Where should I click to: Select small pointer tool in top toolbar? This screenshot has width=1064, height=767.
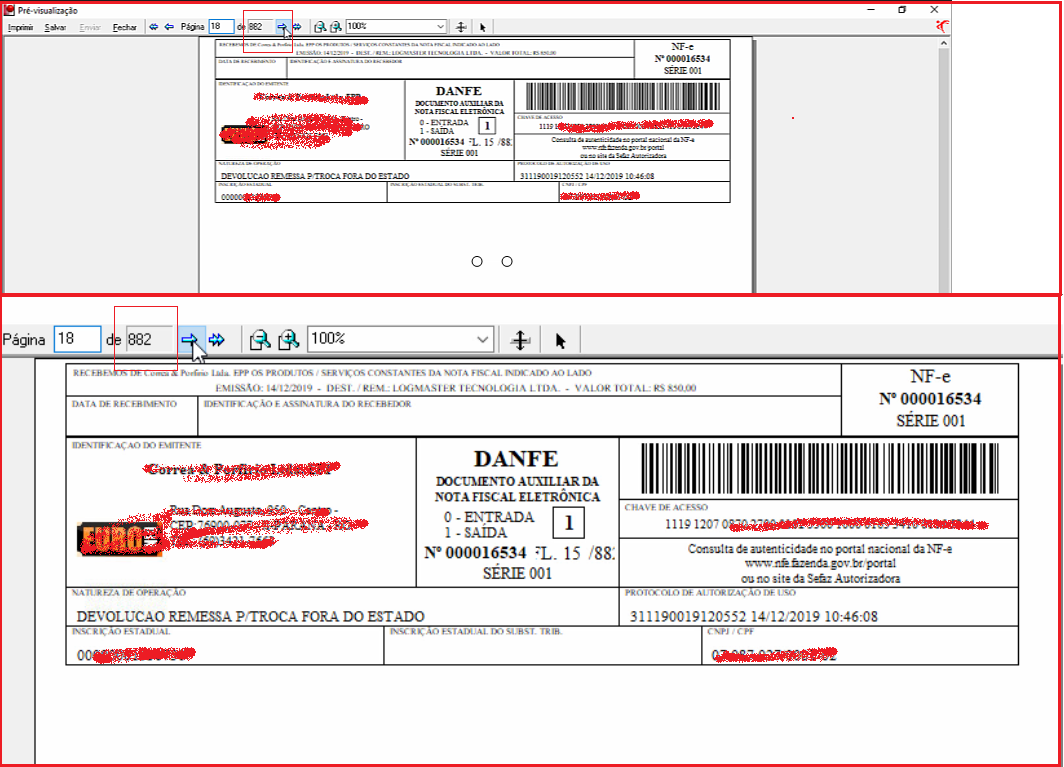(x=482, y=27)
